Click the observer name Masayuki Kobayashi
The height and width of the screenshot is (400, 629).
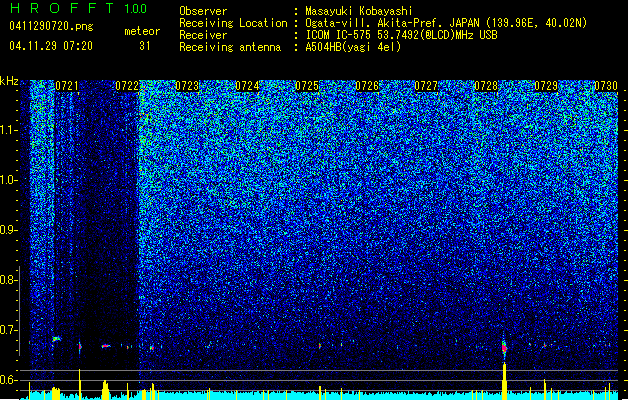tap(359, 11)
